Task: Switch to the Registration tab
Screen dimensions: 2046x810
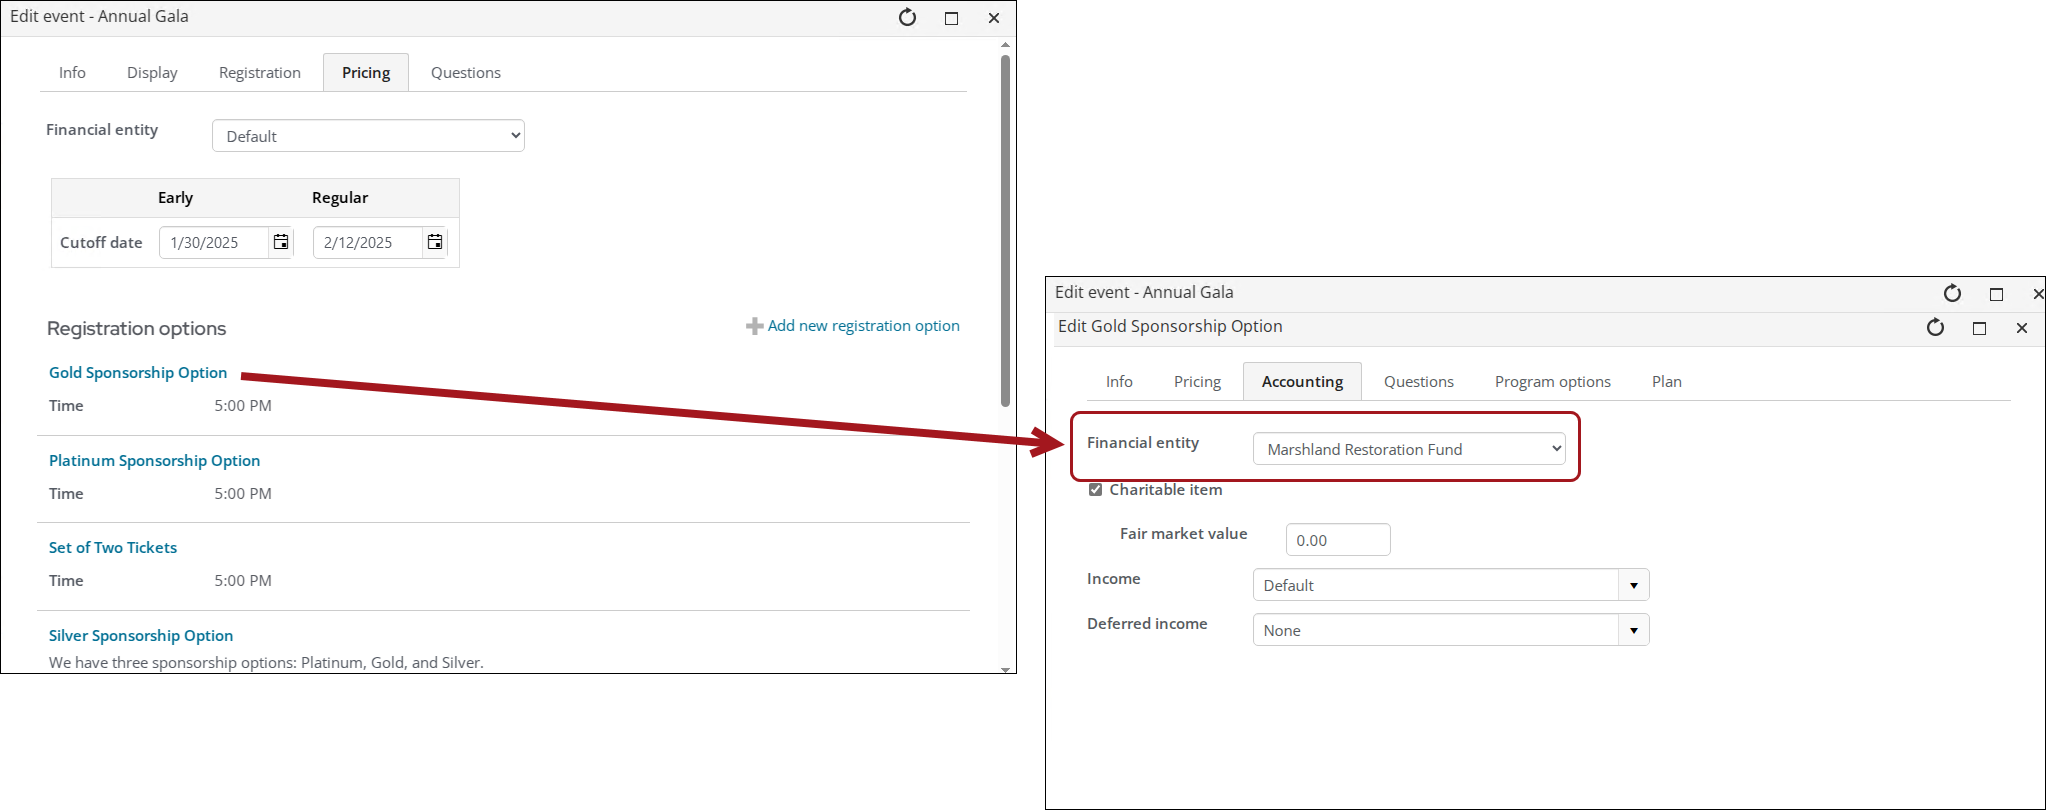Action: tap(259, 73)
